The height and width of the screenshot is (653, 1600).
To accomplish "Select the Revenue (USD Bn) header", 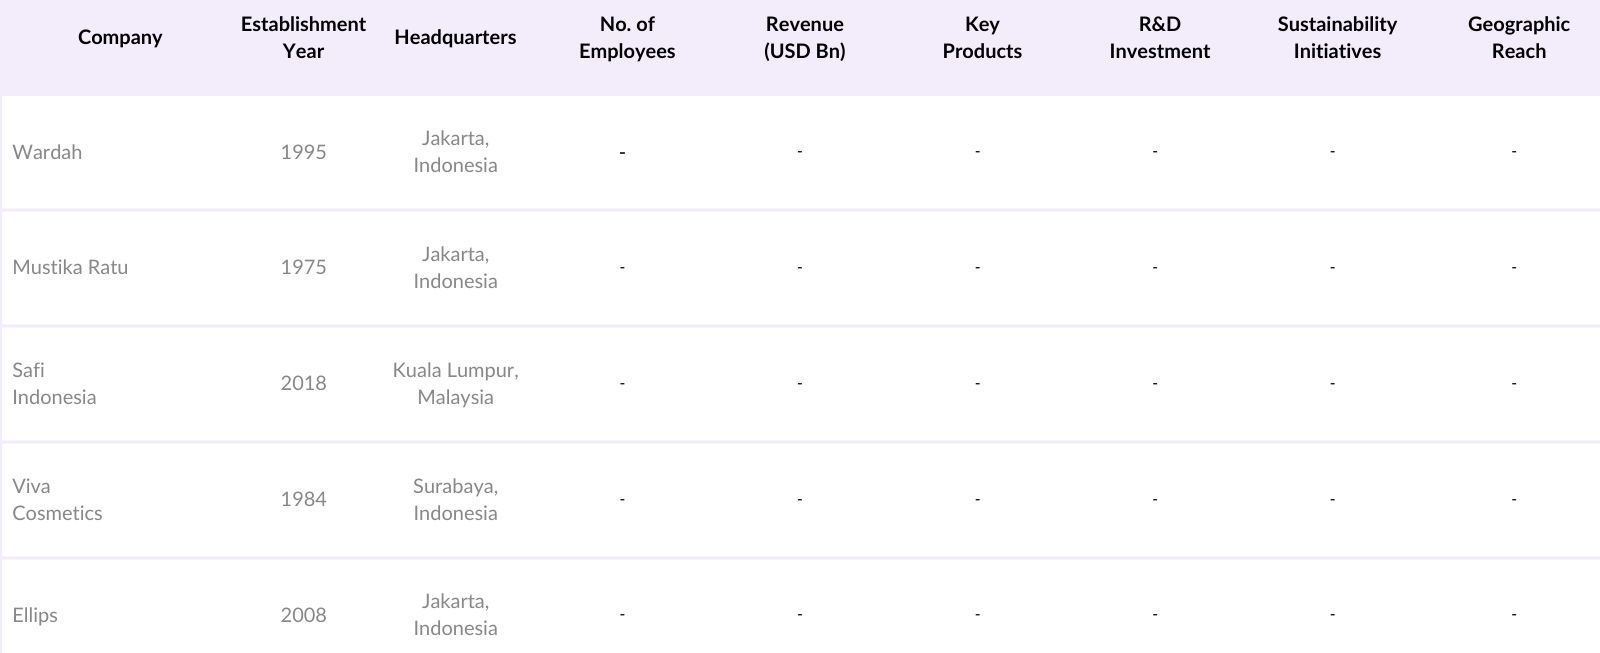I will [804, 38].
